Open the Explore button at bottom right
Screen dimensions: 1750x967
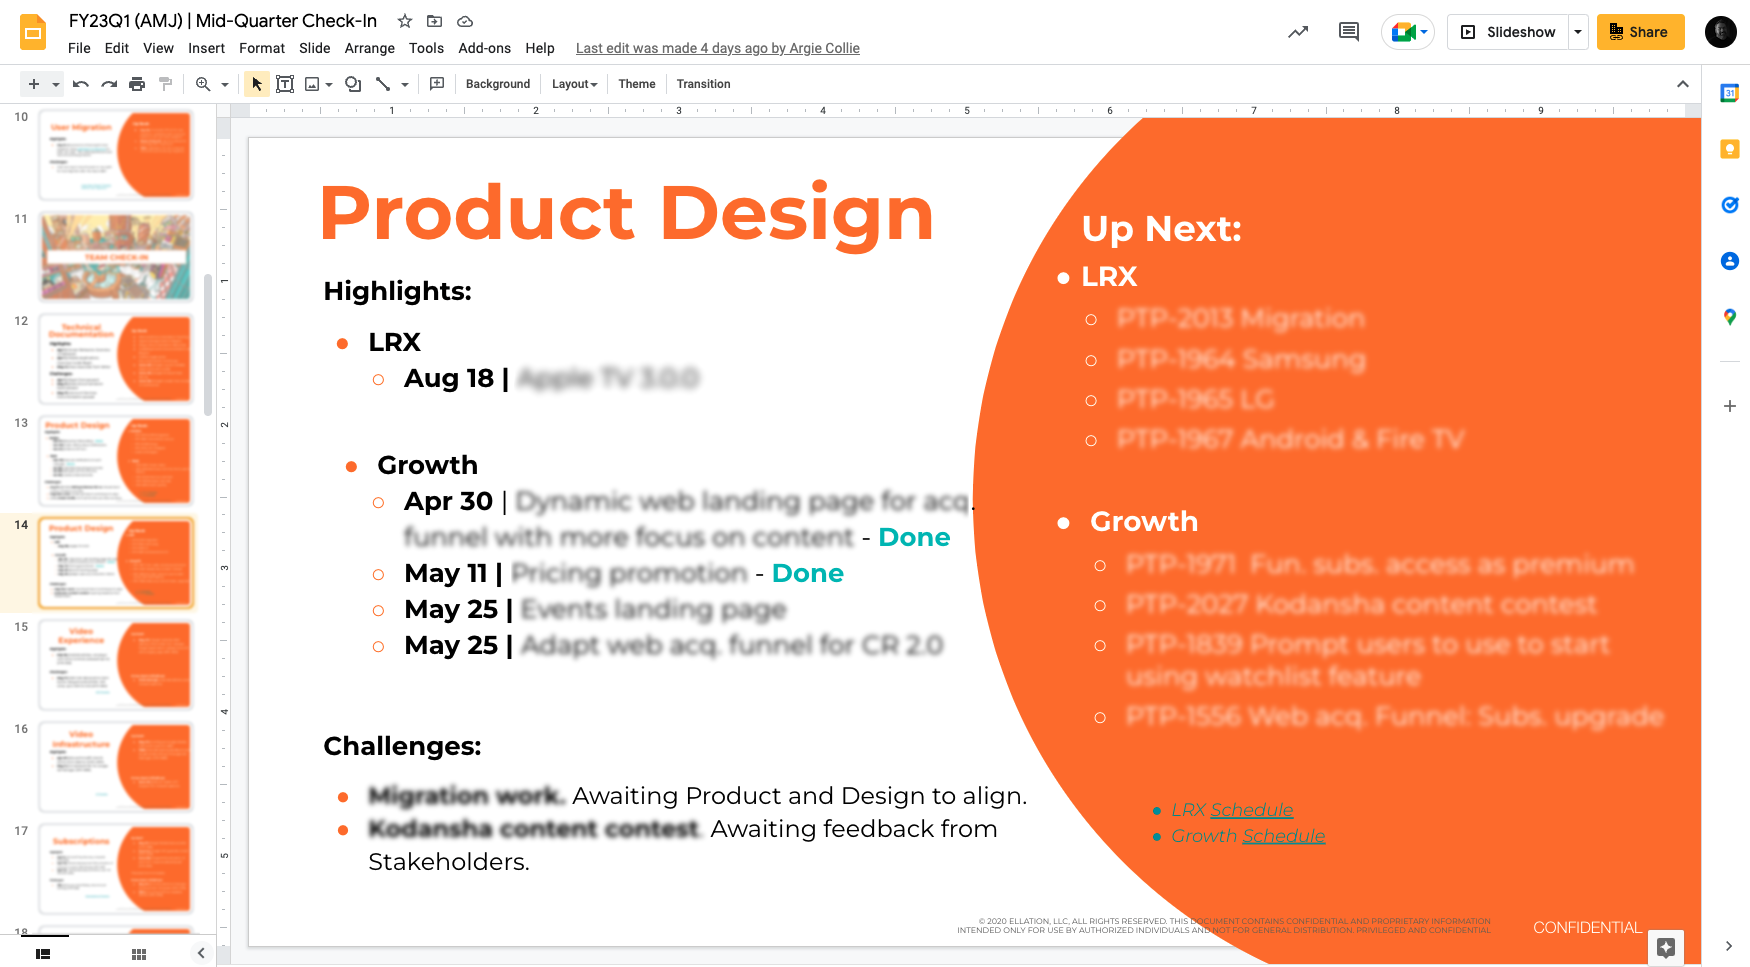tap(1666, 947)
